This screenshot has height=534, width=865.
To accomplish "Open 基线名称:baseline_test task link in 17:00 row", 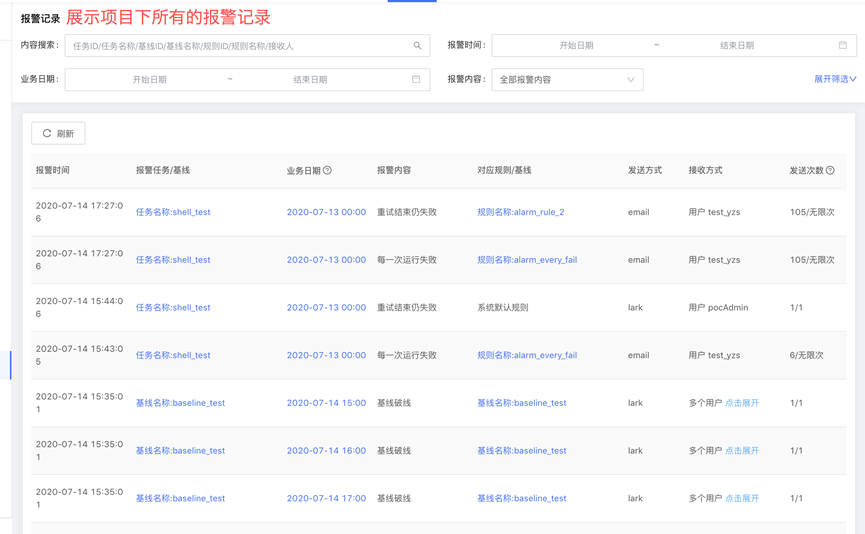I will point(180,498).
